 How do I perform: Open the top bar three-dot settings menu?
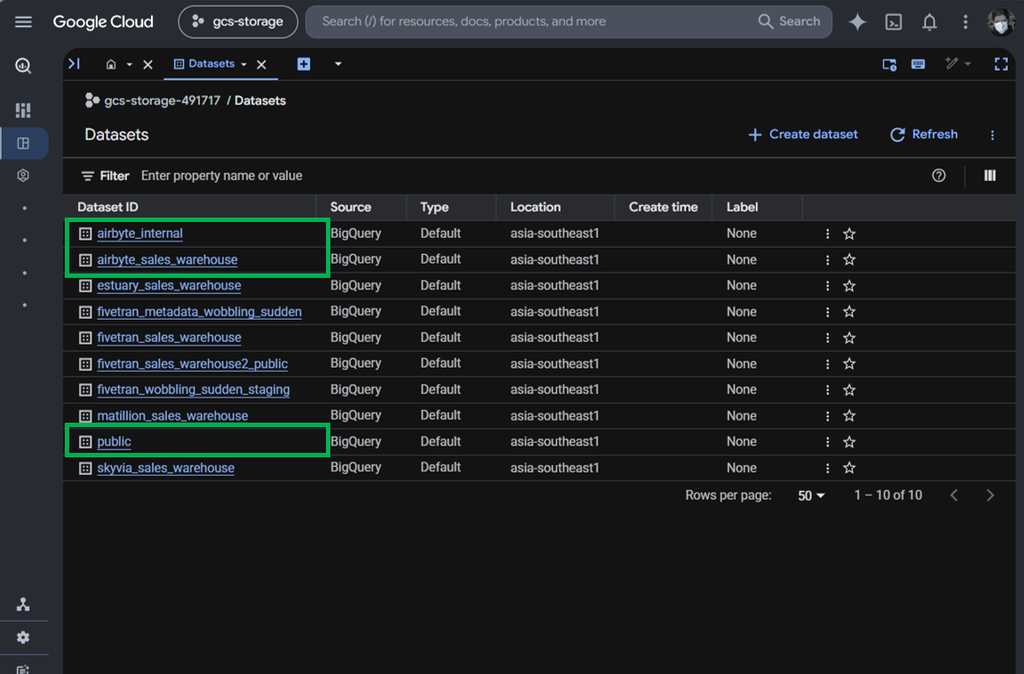pyautogui.click(x=965, y=22)
